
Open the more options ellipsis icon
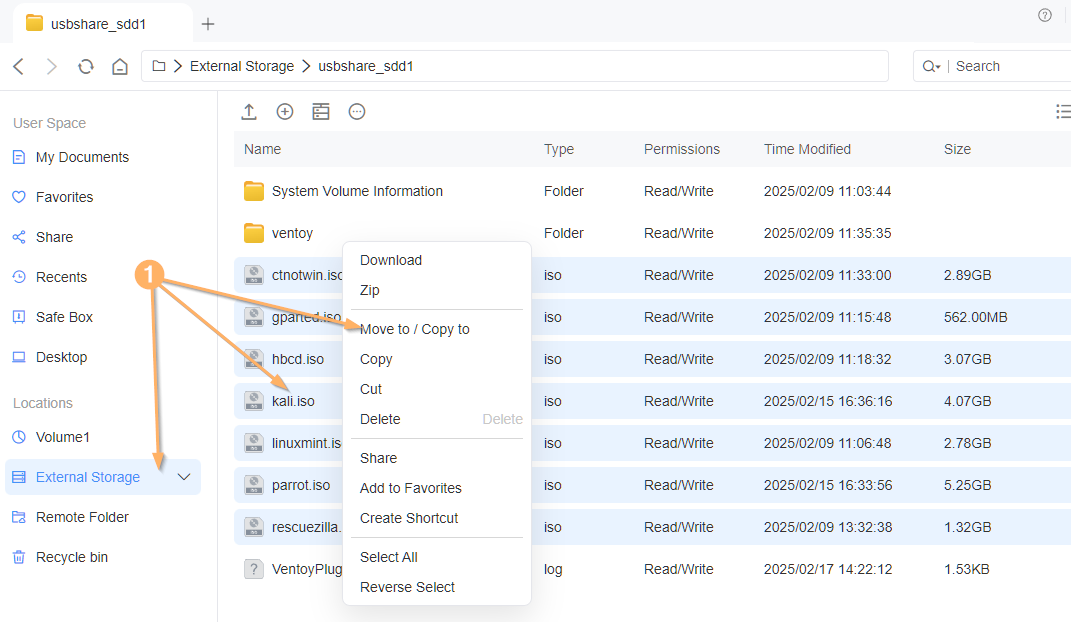357,112
